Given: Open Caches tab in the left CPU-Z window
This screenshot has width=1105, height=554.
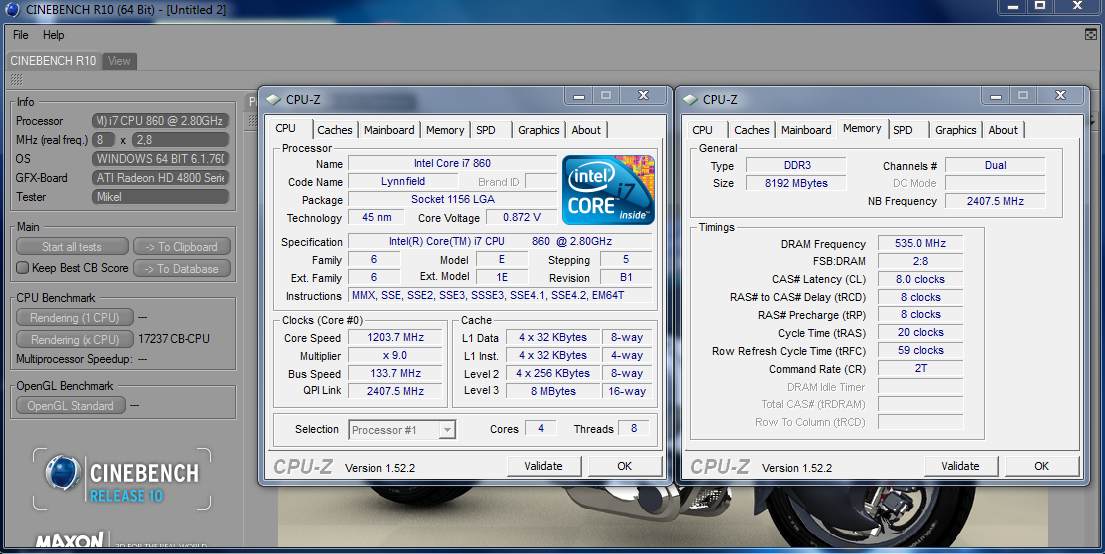Looking at the screenshot, I should click(334, 130).
